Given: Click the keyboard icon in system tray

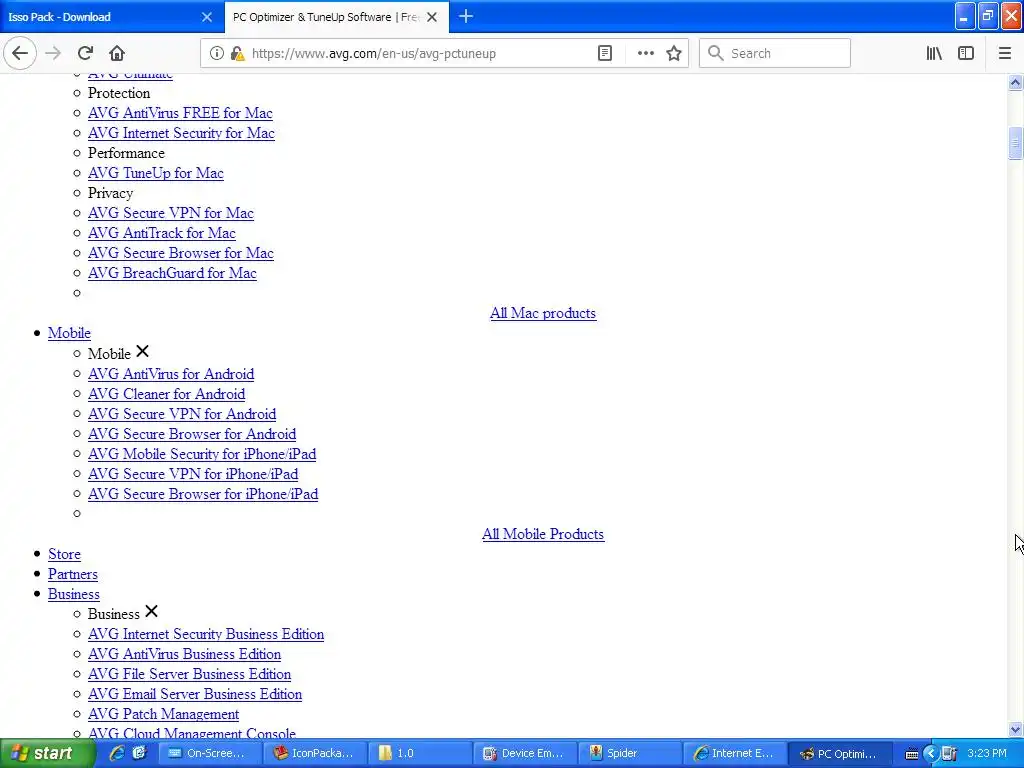Looking at the screenshot, I should pos(912,754).
